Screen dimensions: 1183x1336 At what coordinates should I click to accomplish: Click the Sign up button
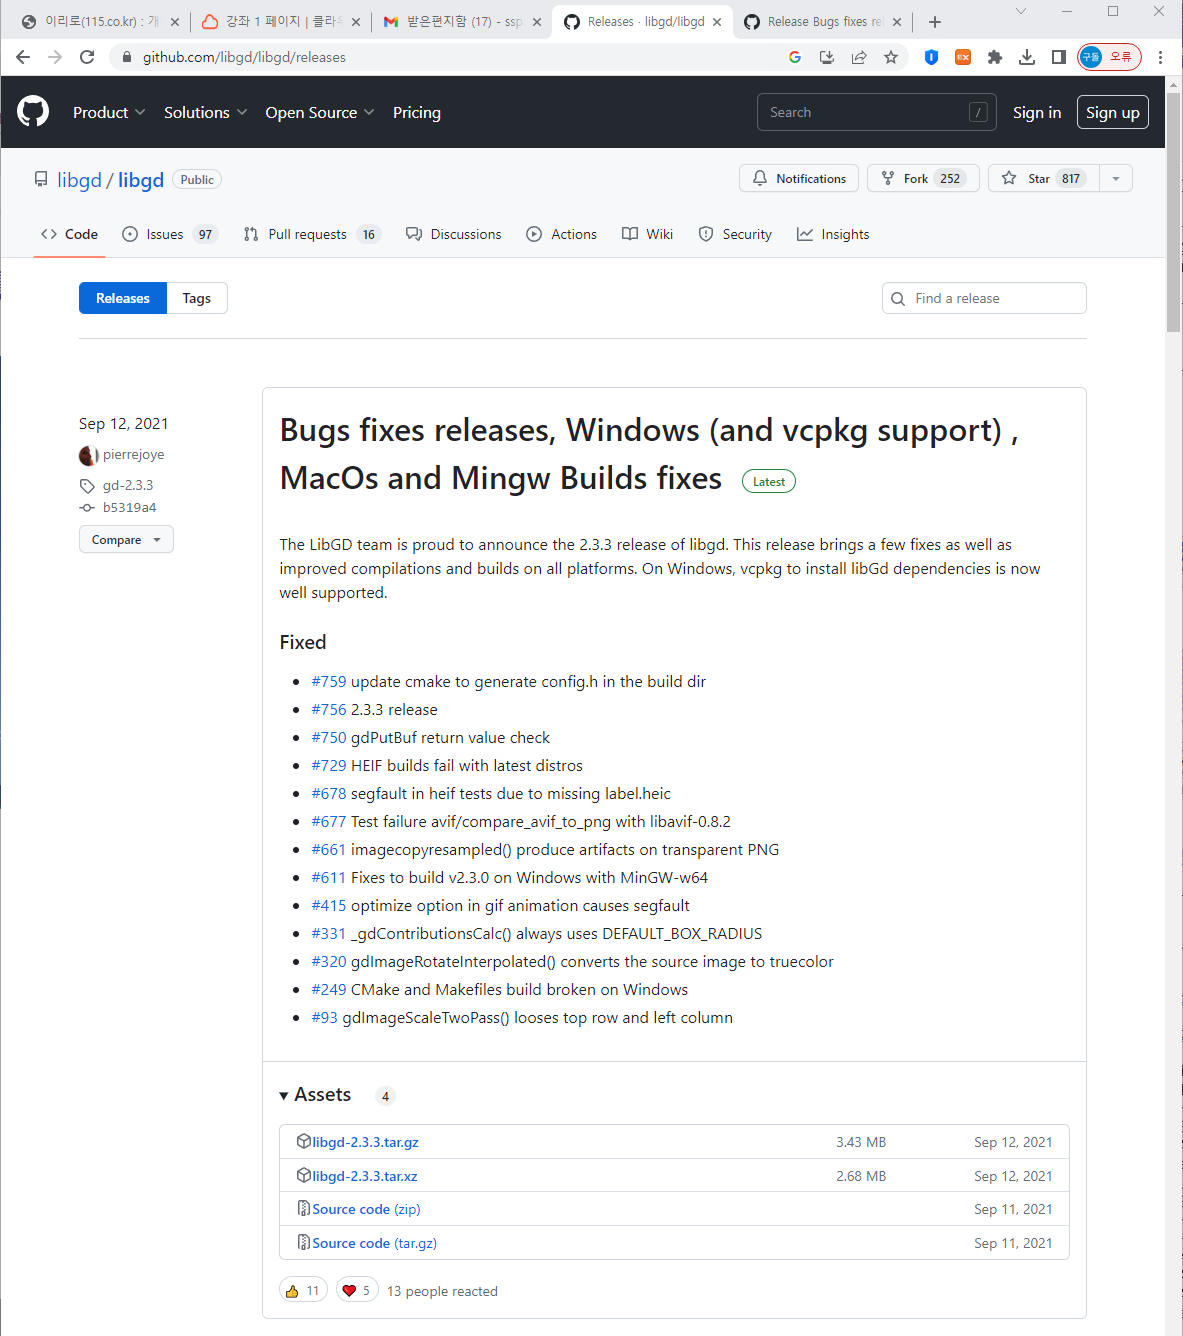1113,112
